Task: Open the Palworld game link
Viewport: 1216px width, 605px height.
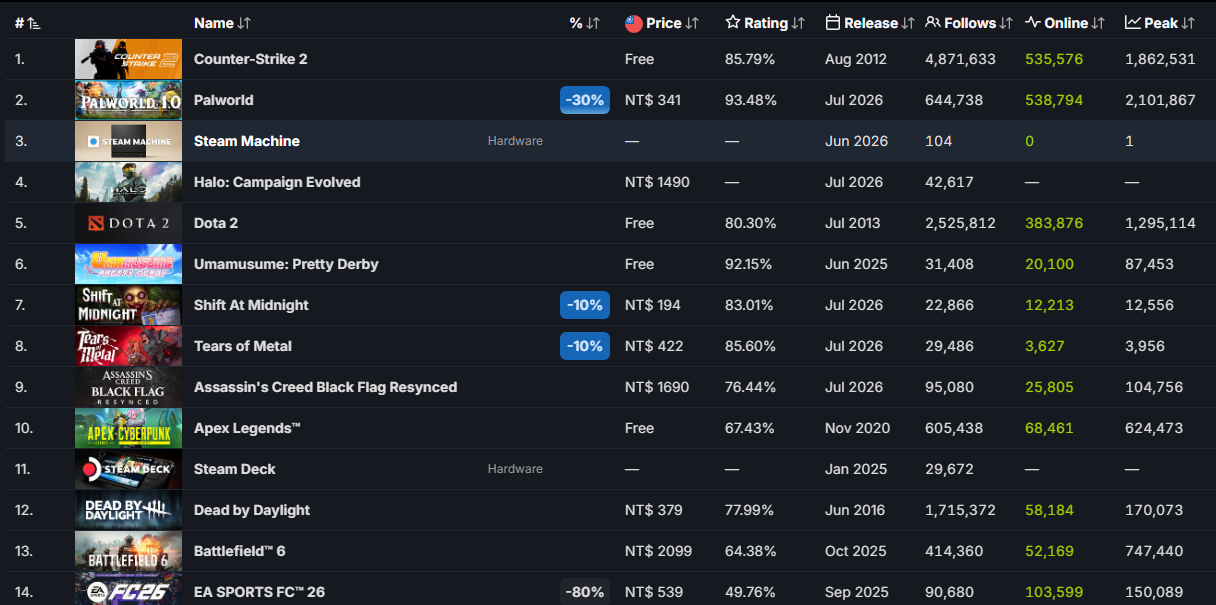Action: 224,100
